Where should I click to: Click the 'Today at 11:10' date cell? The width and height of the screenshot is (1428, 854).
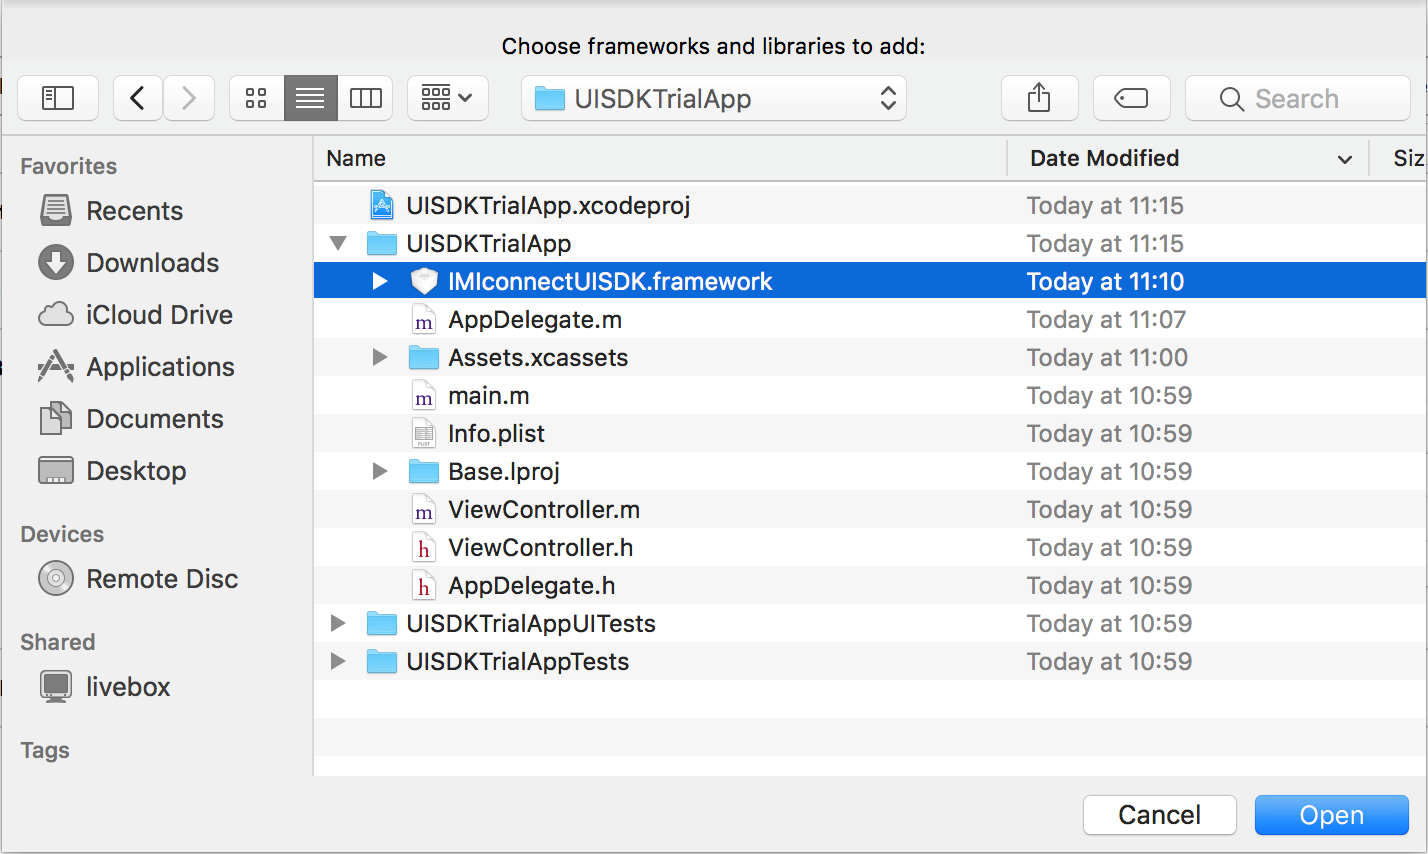point(1106,281)
